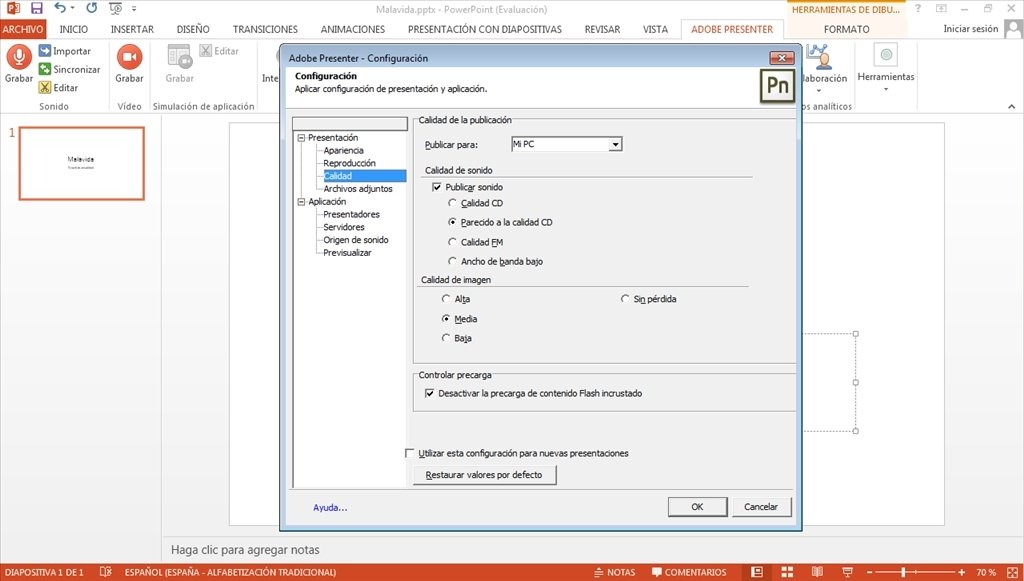Click OK in the Configuración dialog

[697, 507]
